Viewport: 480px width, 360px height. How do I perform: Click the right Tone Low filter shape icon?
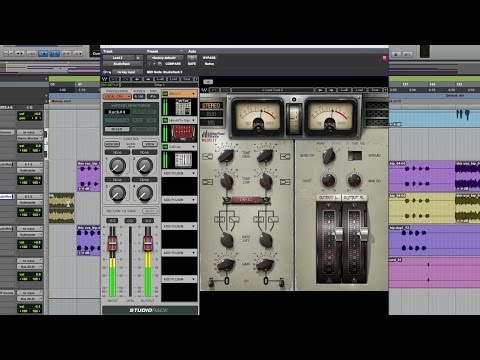(285, 182)
